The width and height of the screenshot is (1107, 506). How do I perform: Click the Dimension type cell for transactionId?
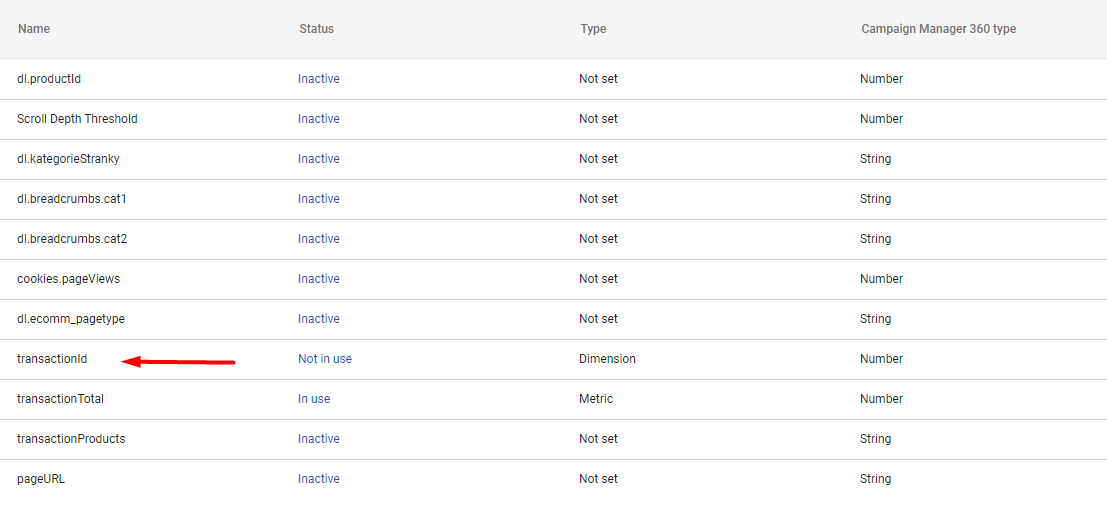pos(607,359)
